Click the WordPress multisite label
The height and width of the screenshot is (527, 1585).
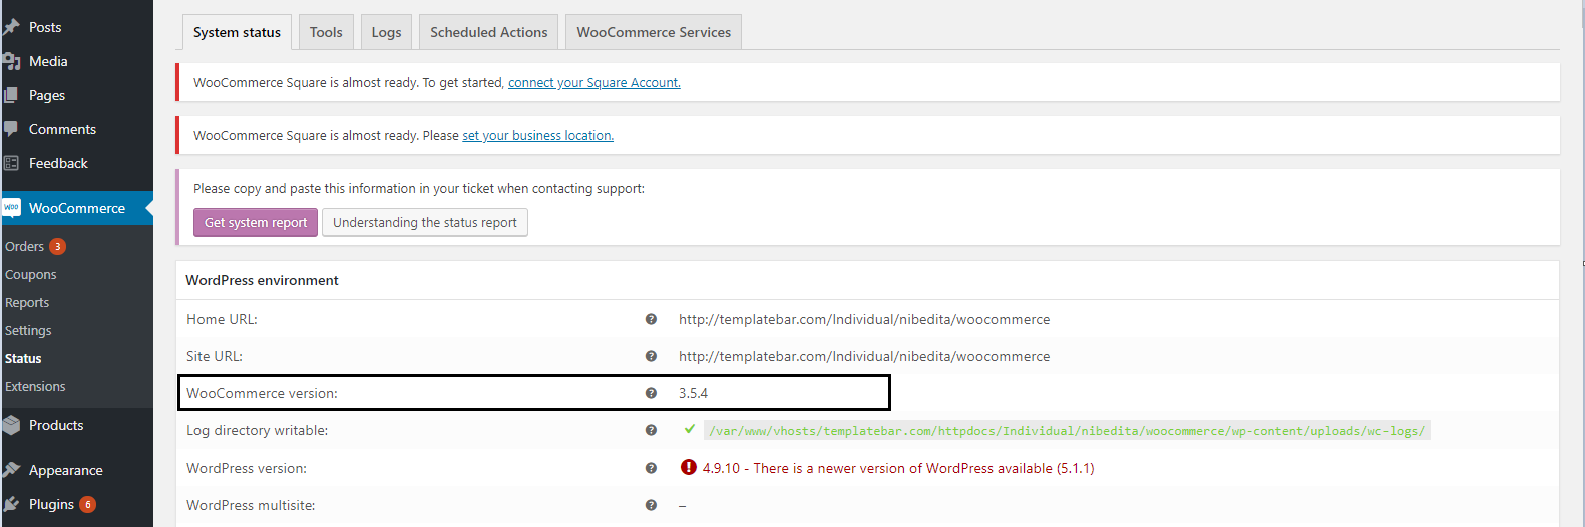click(251, 505)
